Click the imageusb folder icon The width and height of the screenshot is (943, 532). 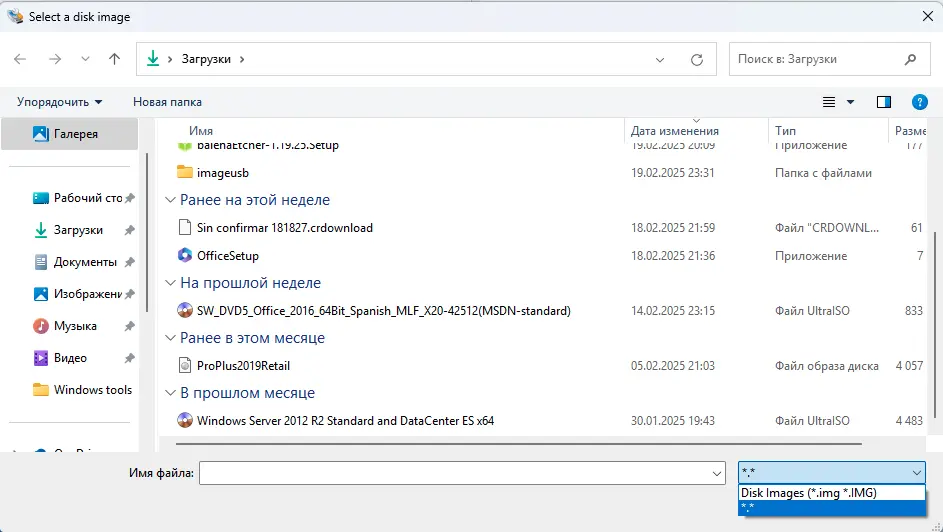coord(185,172)
